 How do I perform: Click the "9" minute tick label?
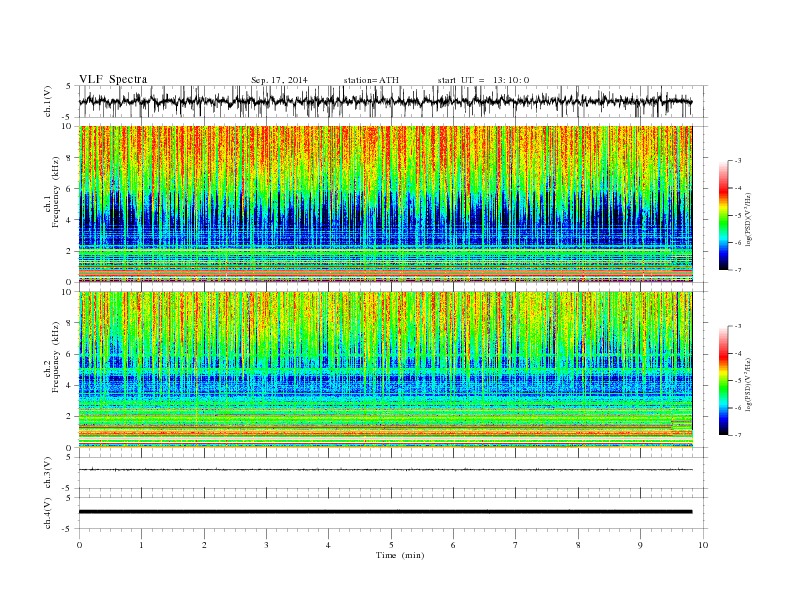[640, 545]
